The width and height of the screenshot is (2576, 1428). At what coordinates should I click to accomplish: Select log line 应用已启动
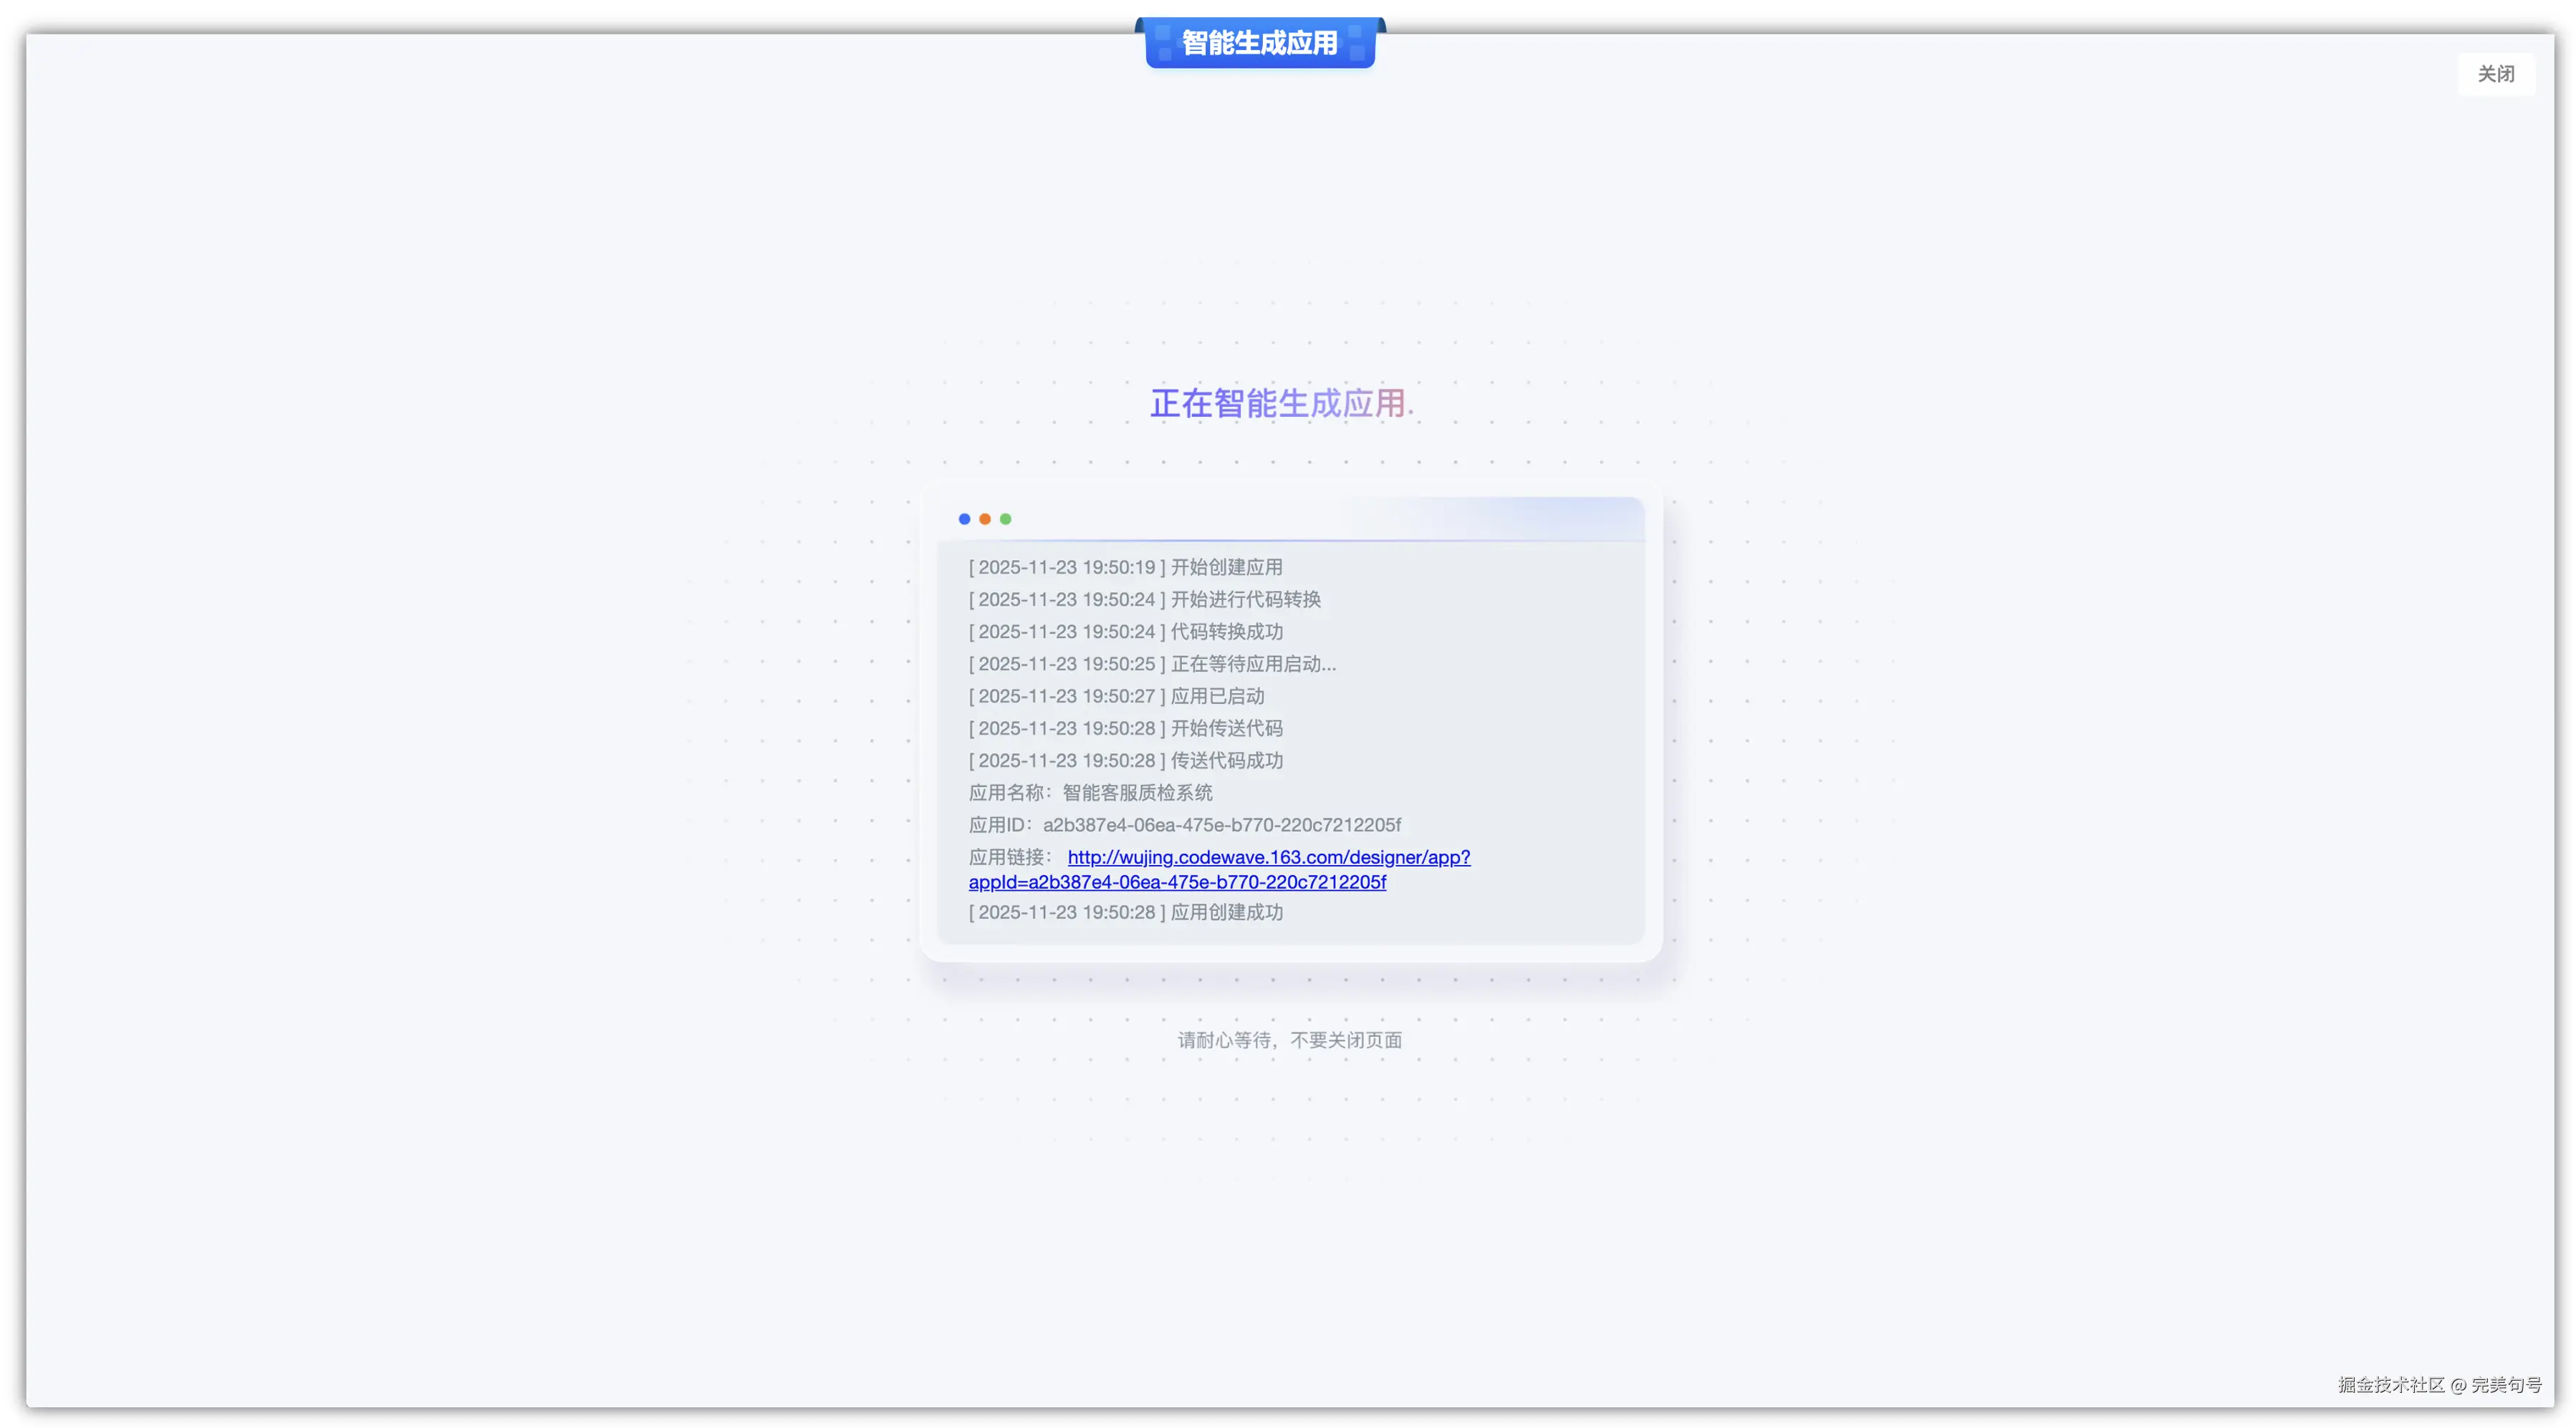[x=1116, y=696]
